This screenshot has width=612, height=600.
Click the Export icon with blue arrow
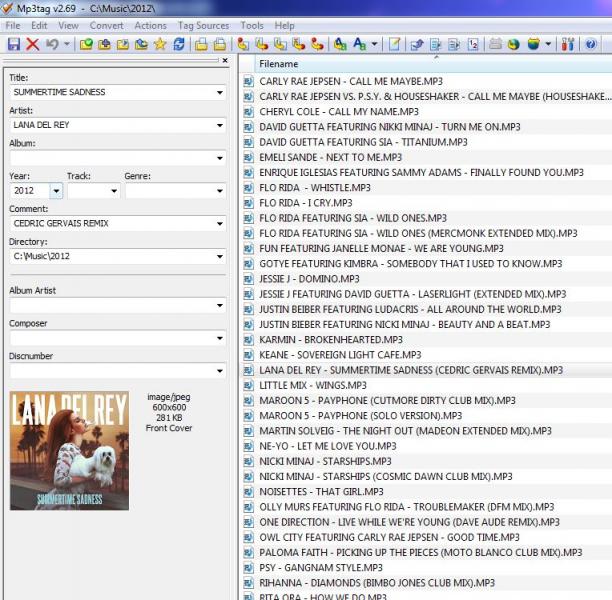(x=417, y=45)
